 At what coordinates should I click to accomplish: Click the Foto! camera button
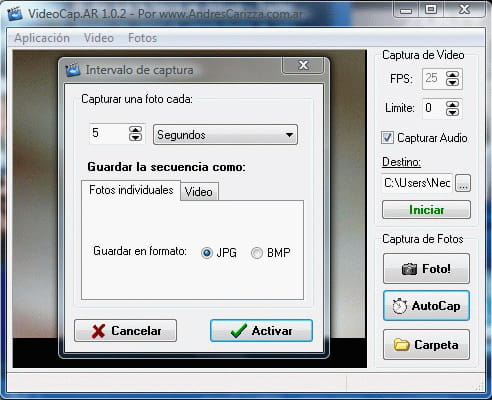[x=426, y=269]
